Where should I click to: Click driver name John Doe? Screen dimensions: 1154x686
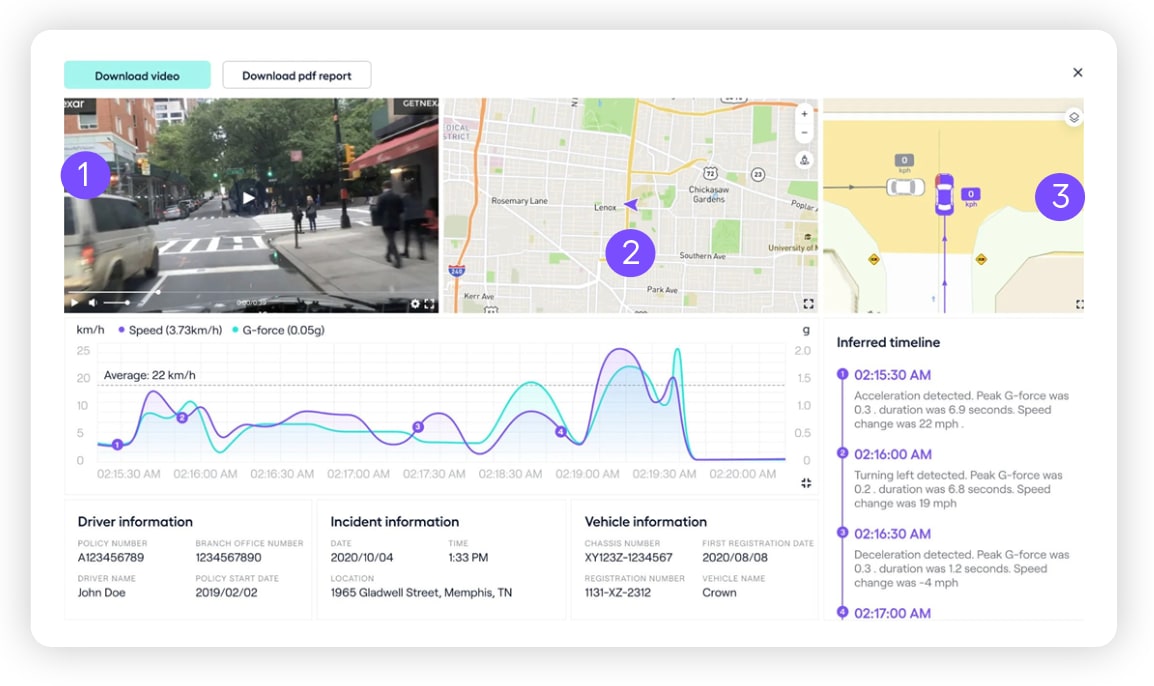point(102,593)
